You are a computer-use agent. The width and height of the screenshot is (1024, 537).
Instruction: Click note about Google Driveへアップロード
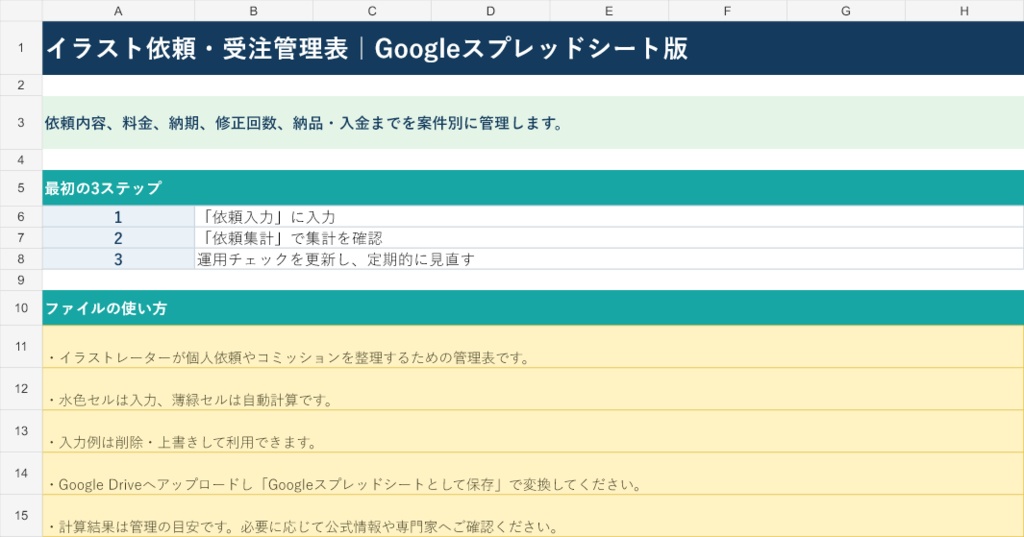(533, 474)
